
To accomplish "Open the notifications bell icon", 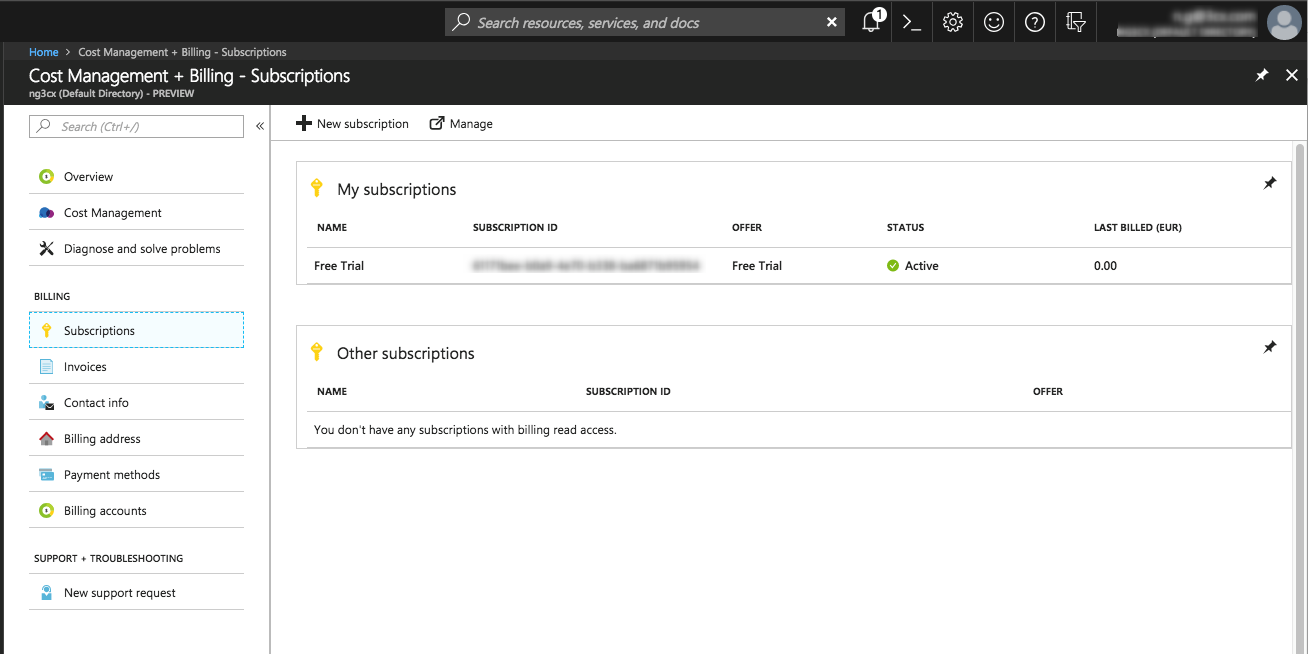I will click(871, 22).
